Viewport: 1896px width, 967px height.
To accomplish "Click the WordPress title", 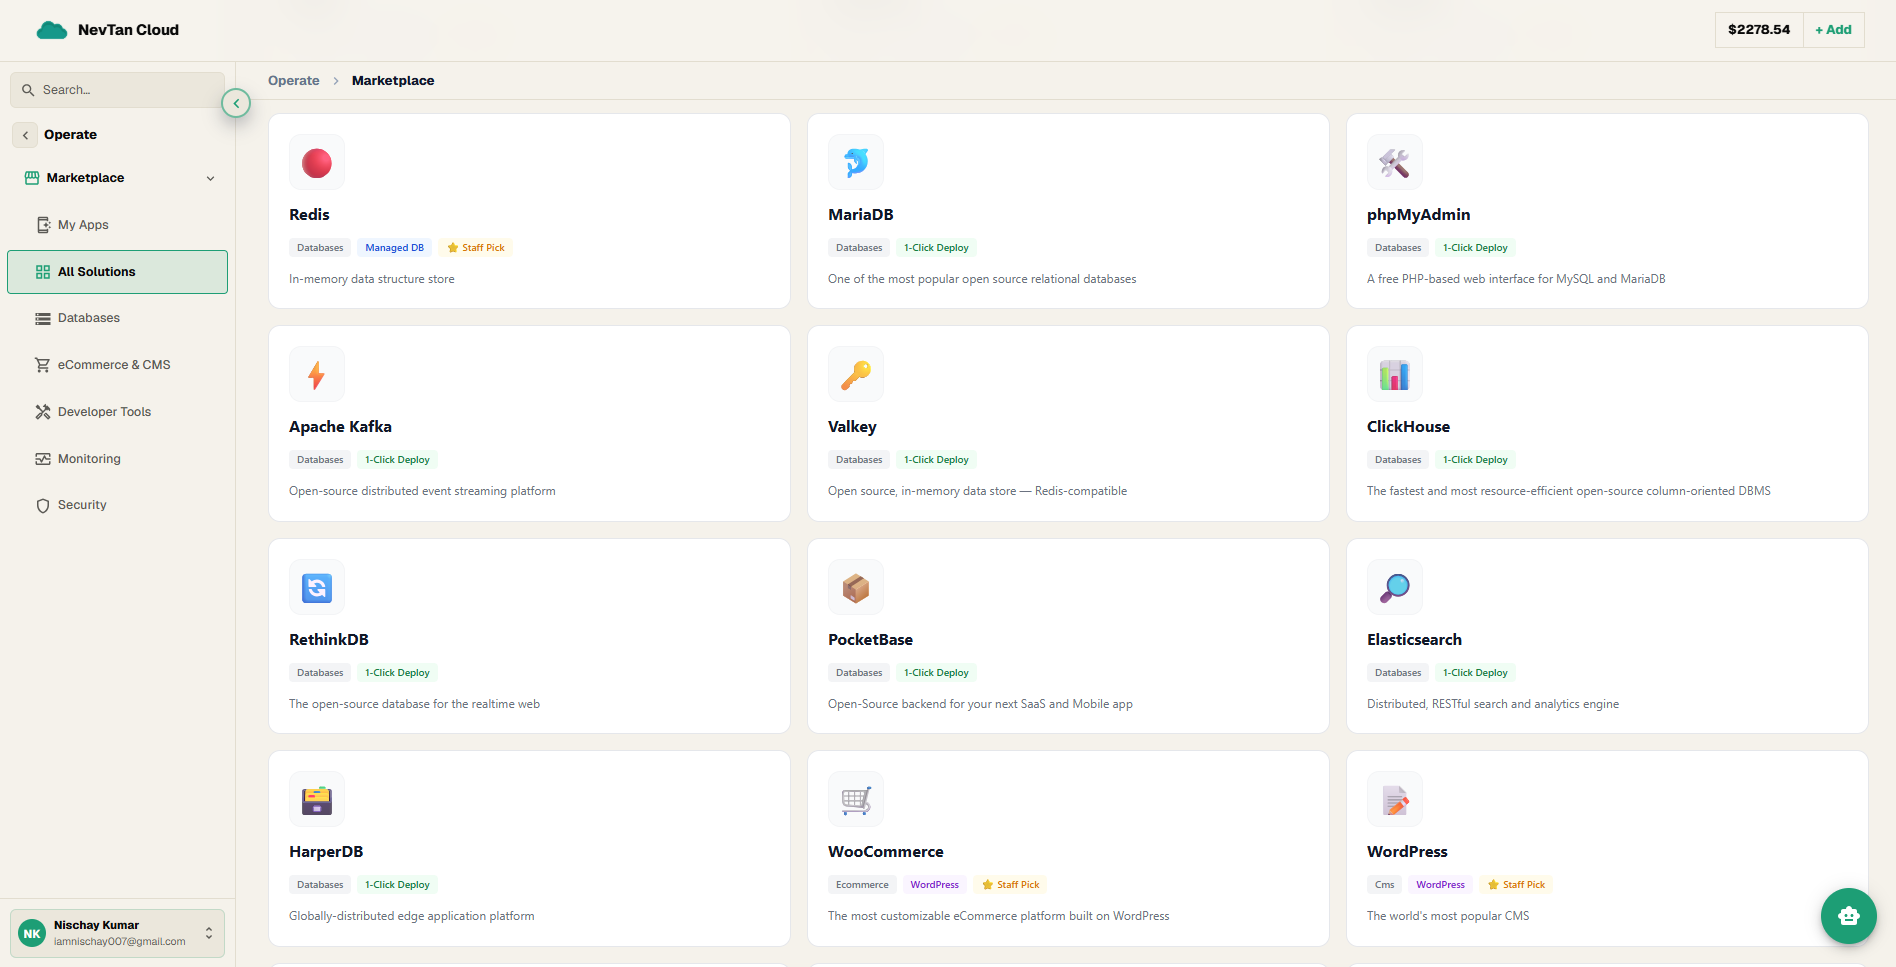I will click(x=1407, y=852).
